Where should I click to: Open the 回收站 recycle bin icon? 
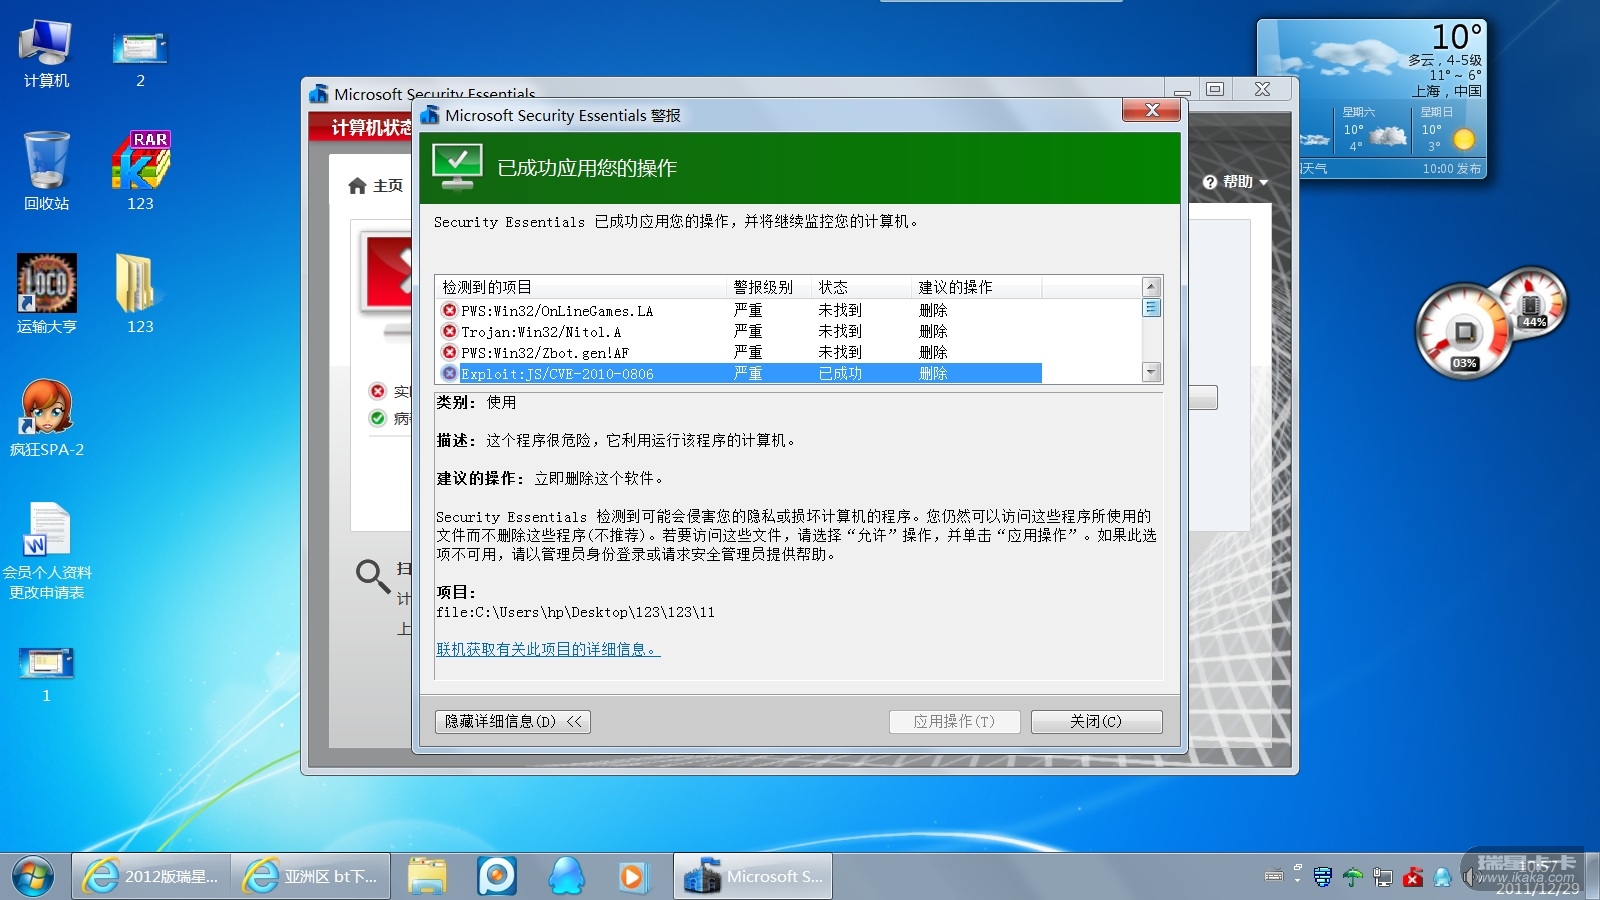(46, 171)
